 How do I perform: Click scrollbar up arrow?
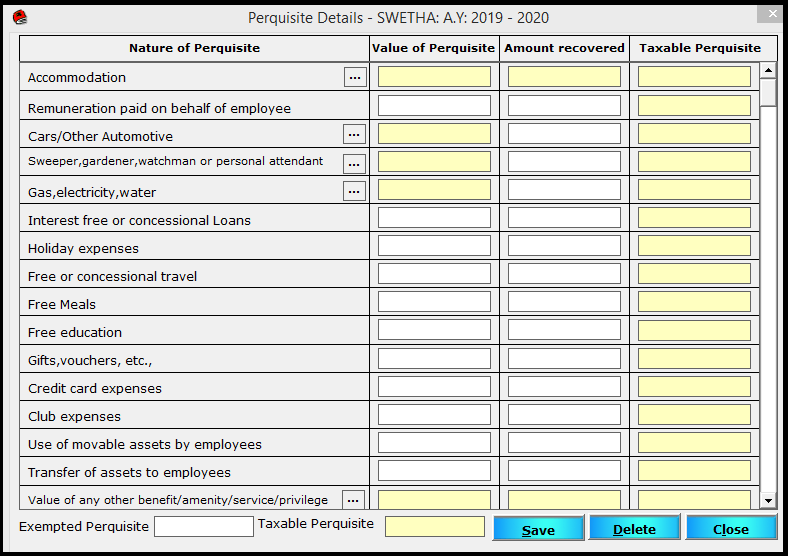tap(768, 70)
